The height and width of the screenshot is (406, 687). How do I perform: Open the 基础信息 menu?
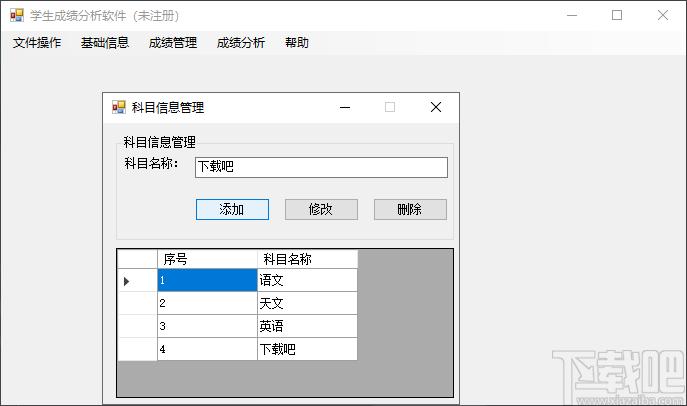click(x=105, y=42)
